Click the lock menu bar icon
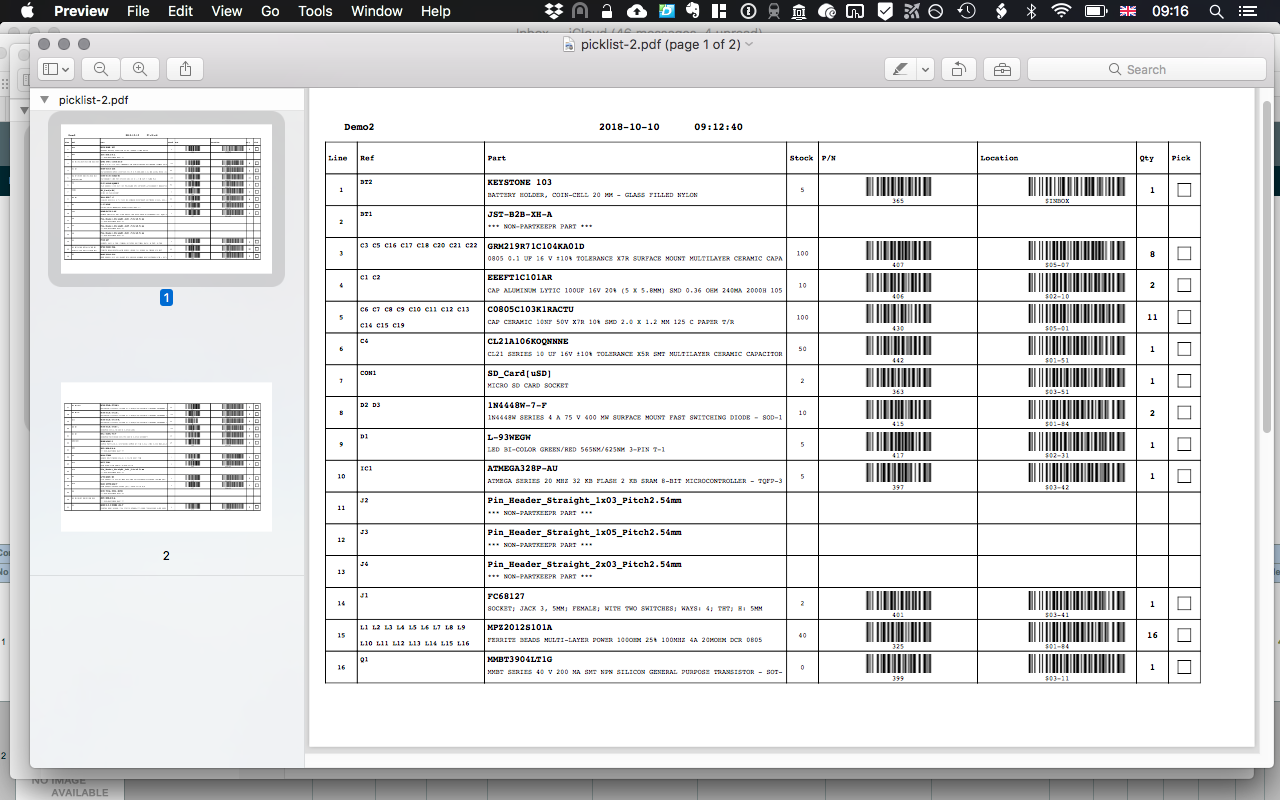The image size is (1280, 800). coord(606,11)
